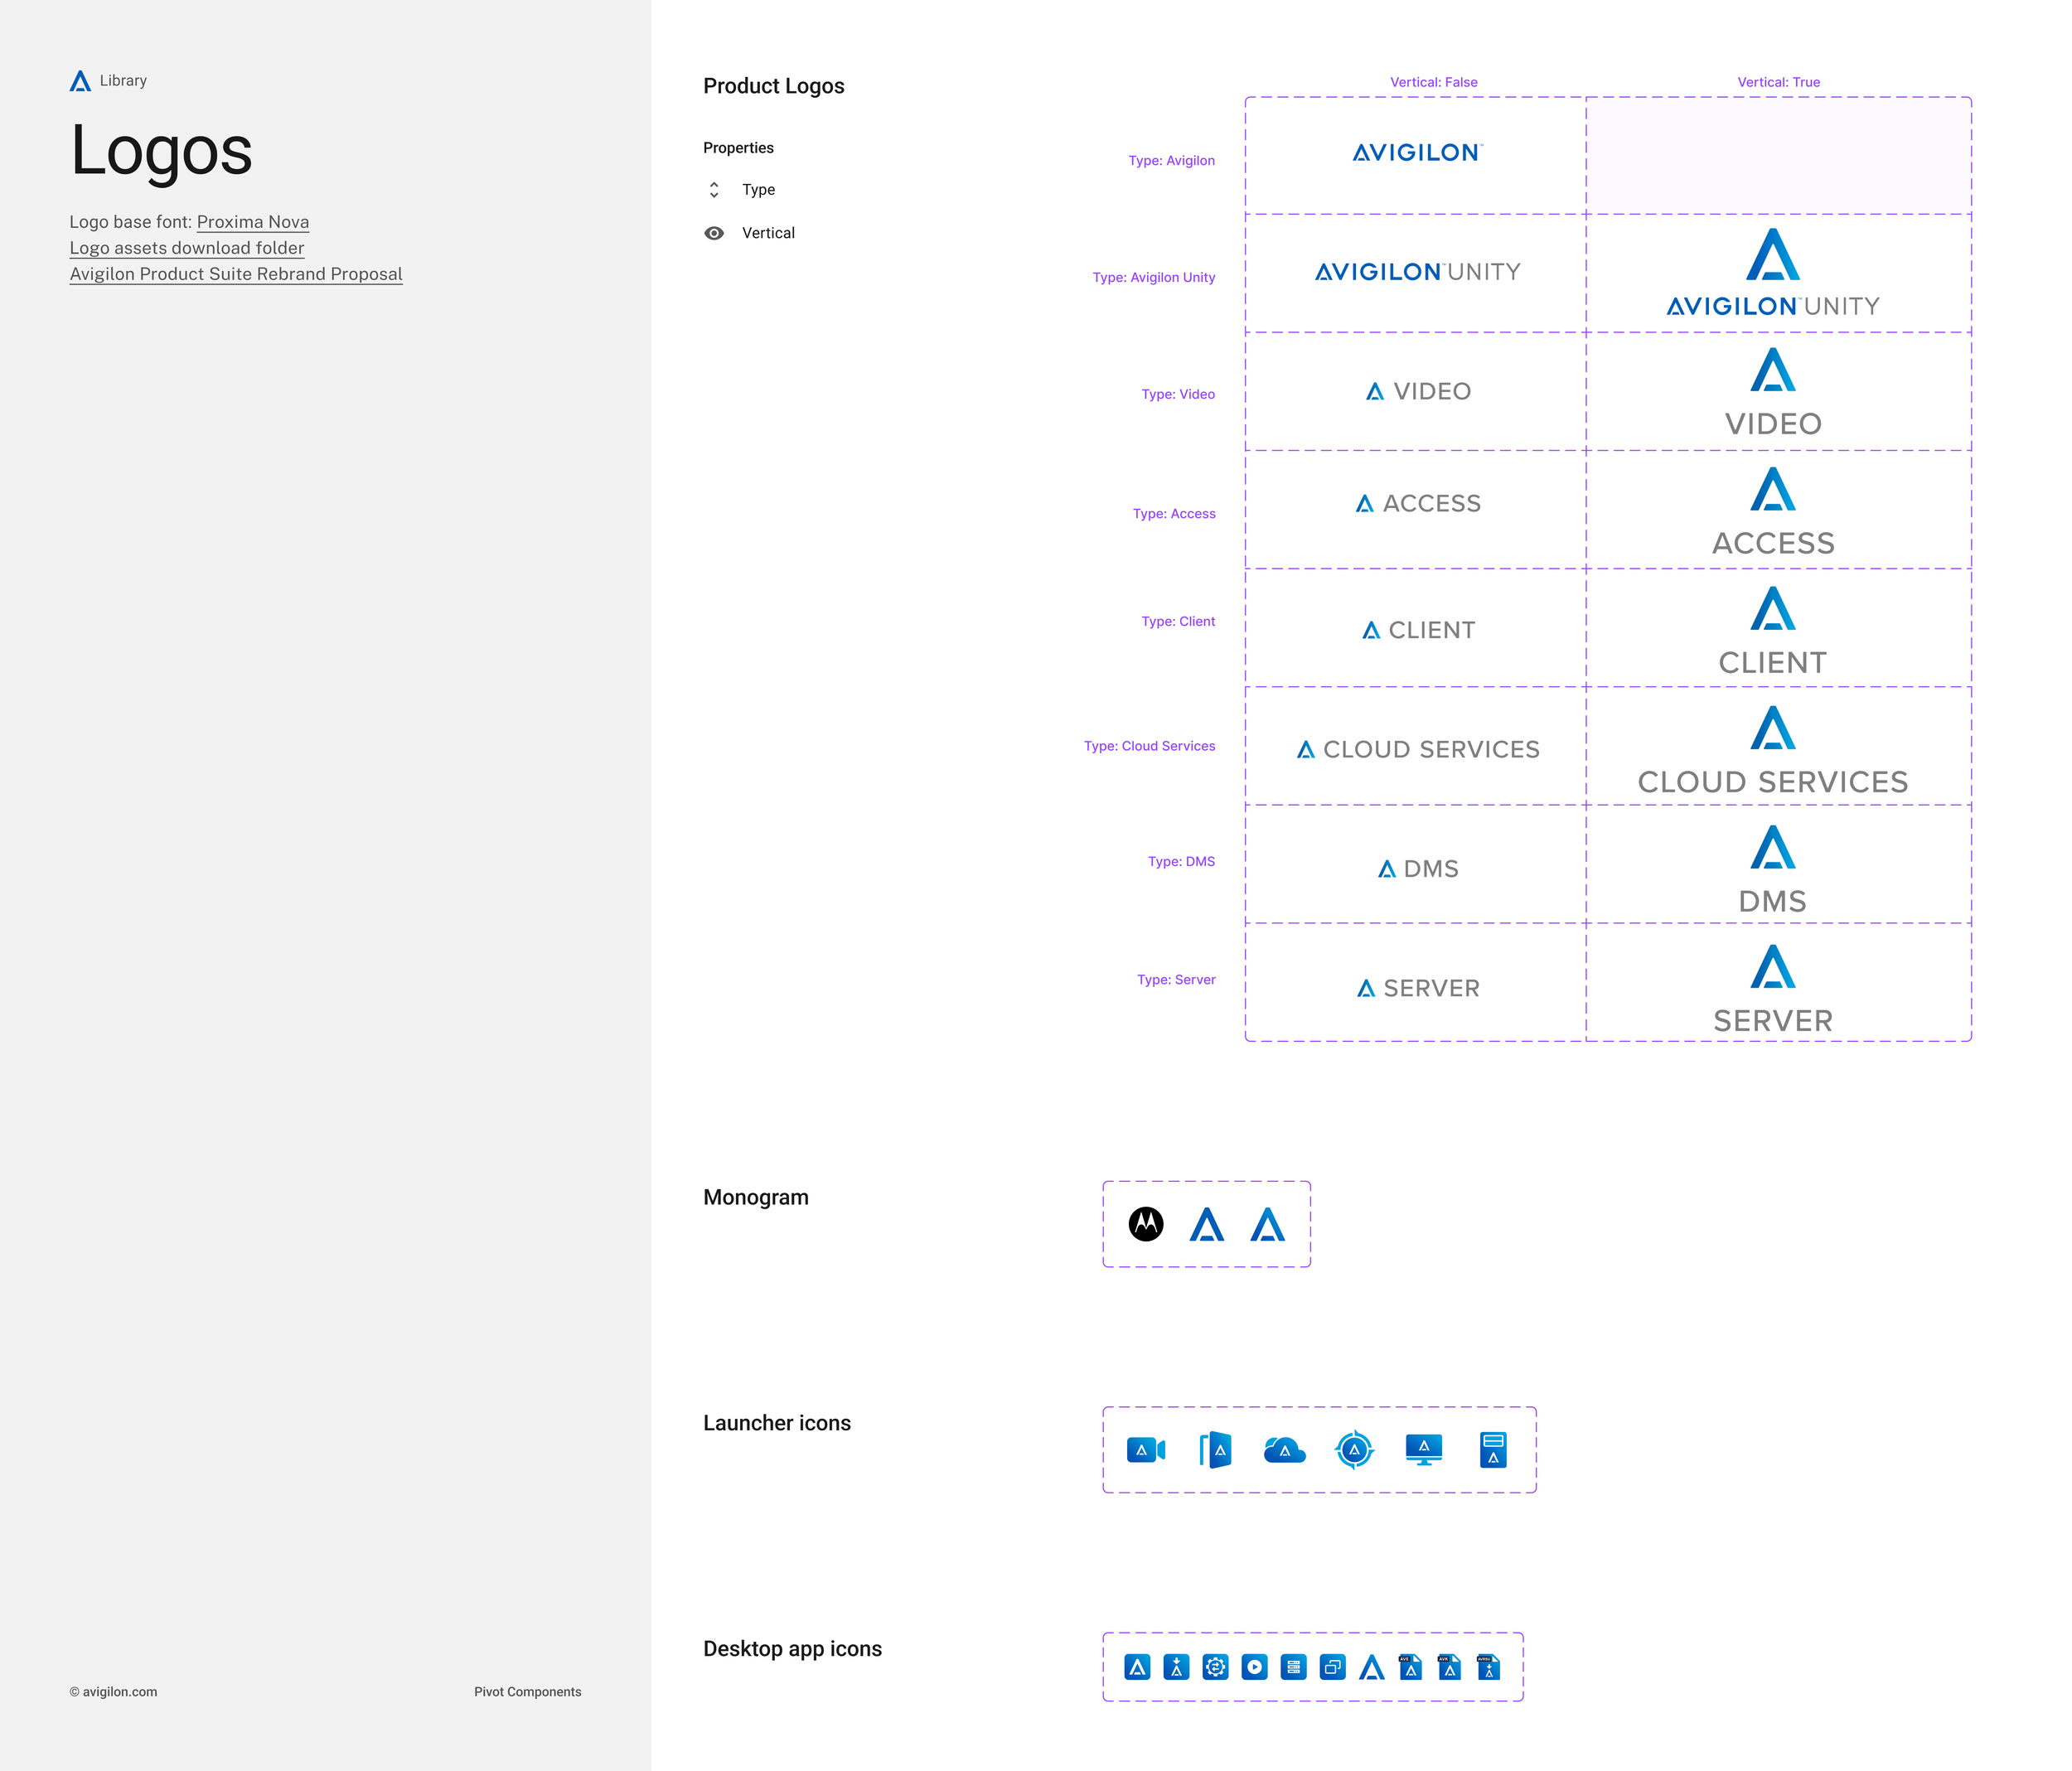The height and width of the screenshot is (1771, 2072).
Task: Click the video camera launcher icon
Action: [x=1145, y=1449]
